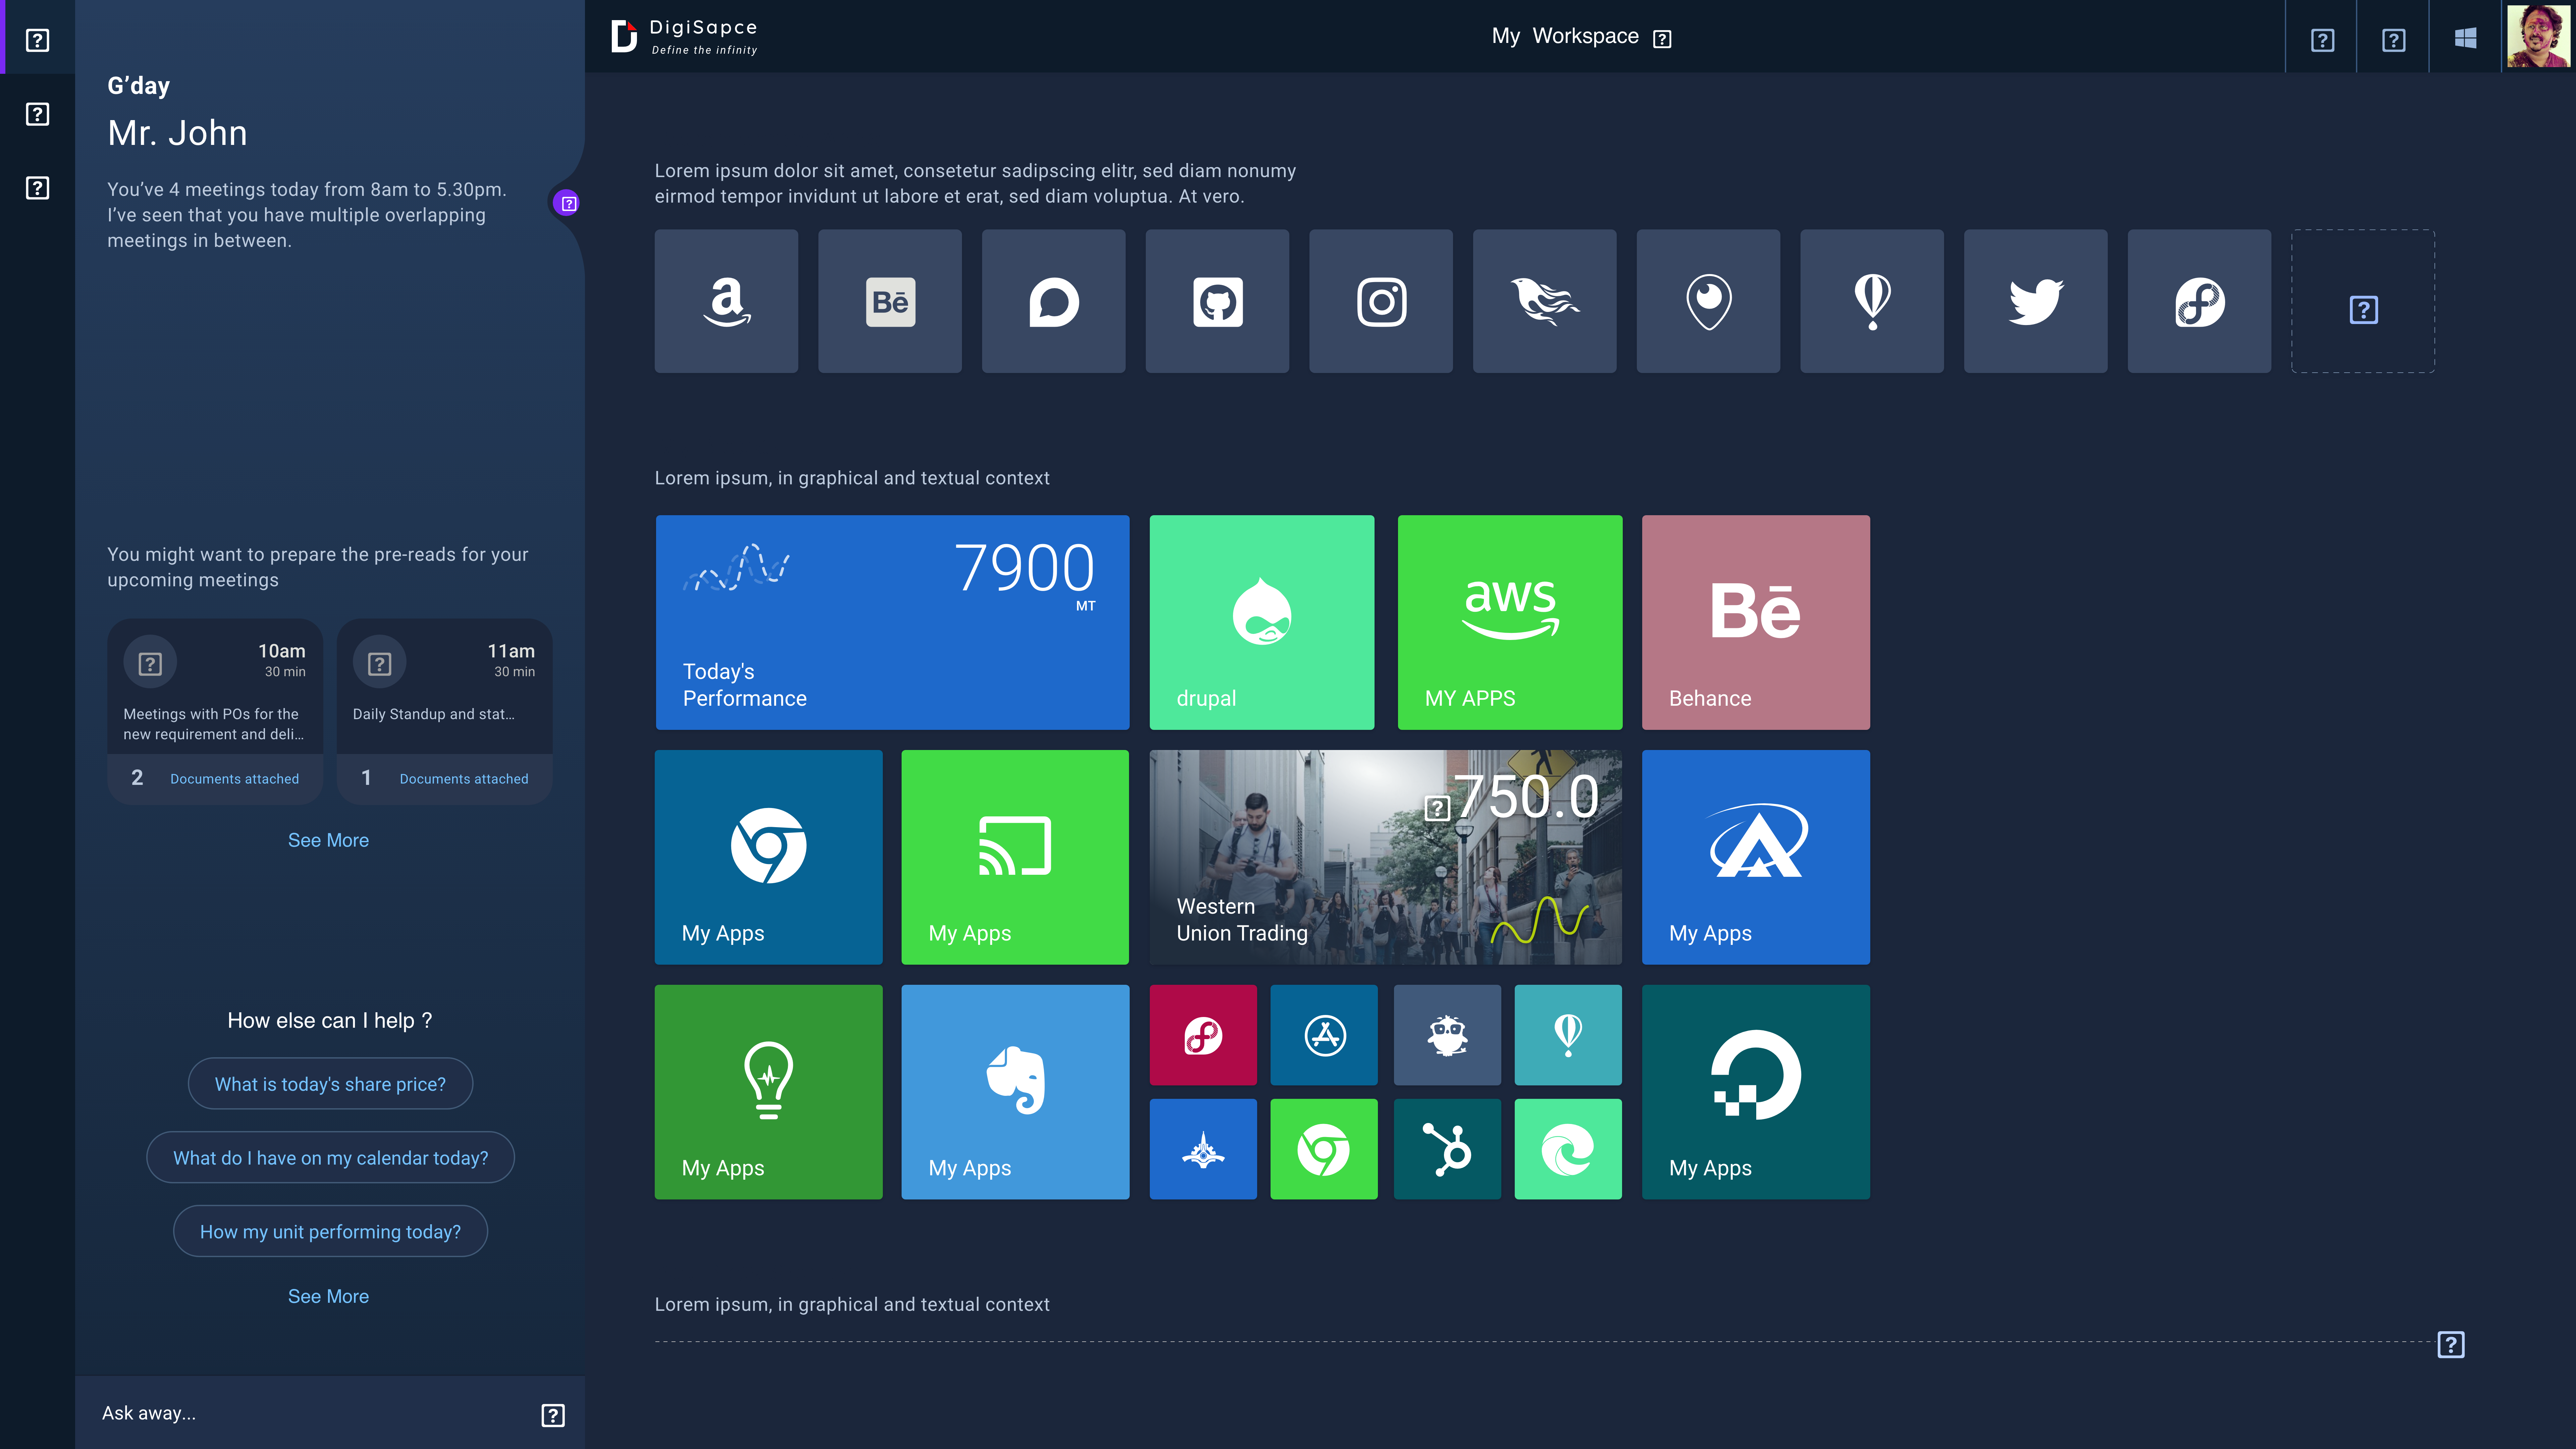Viewport: 2576px width, 1449px height.
Task: Open the small owl mascot tile
Action: 1447,1035
